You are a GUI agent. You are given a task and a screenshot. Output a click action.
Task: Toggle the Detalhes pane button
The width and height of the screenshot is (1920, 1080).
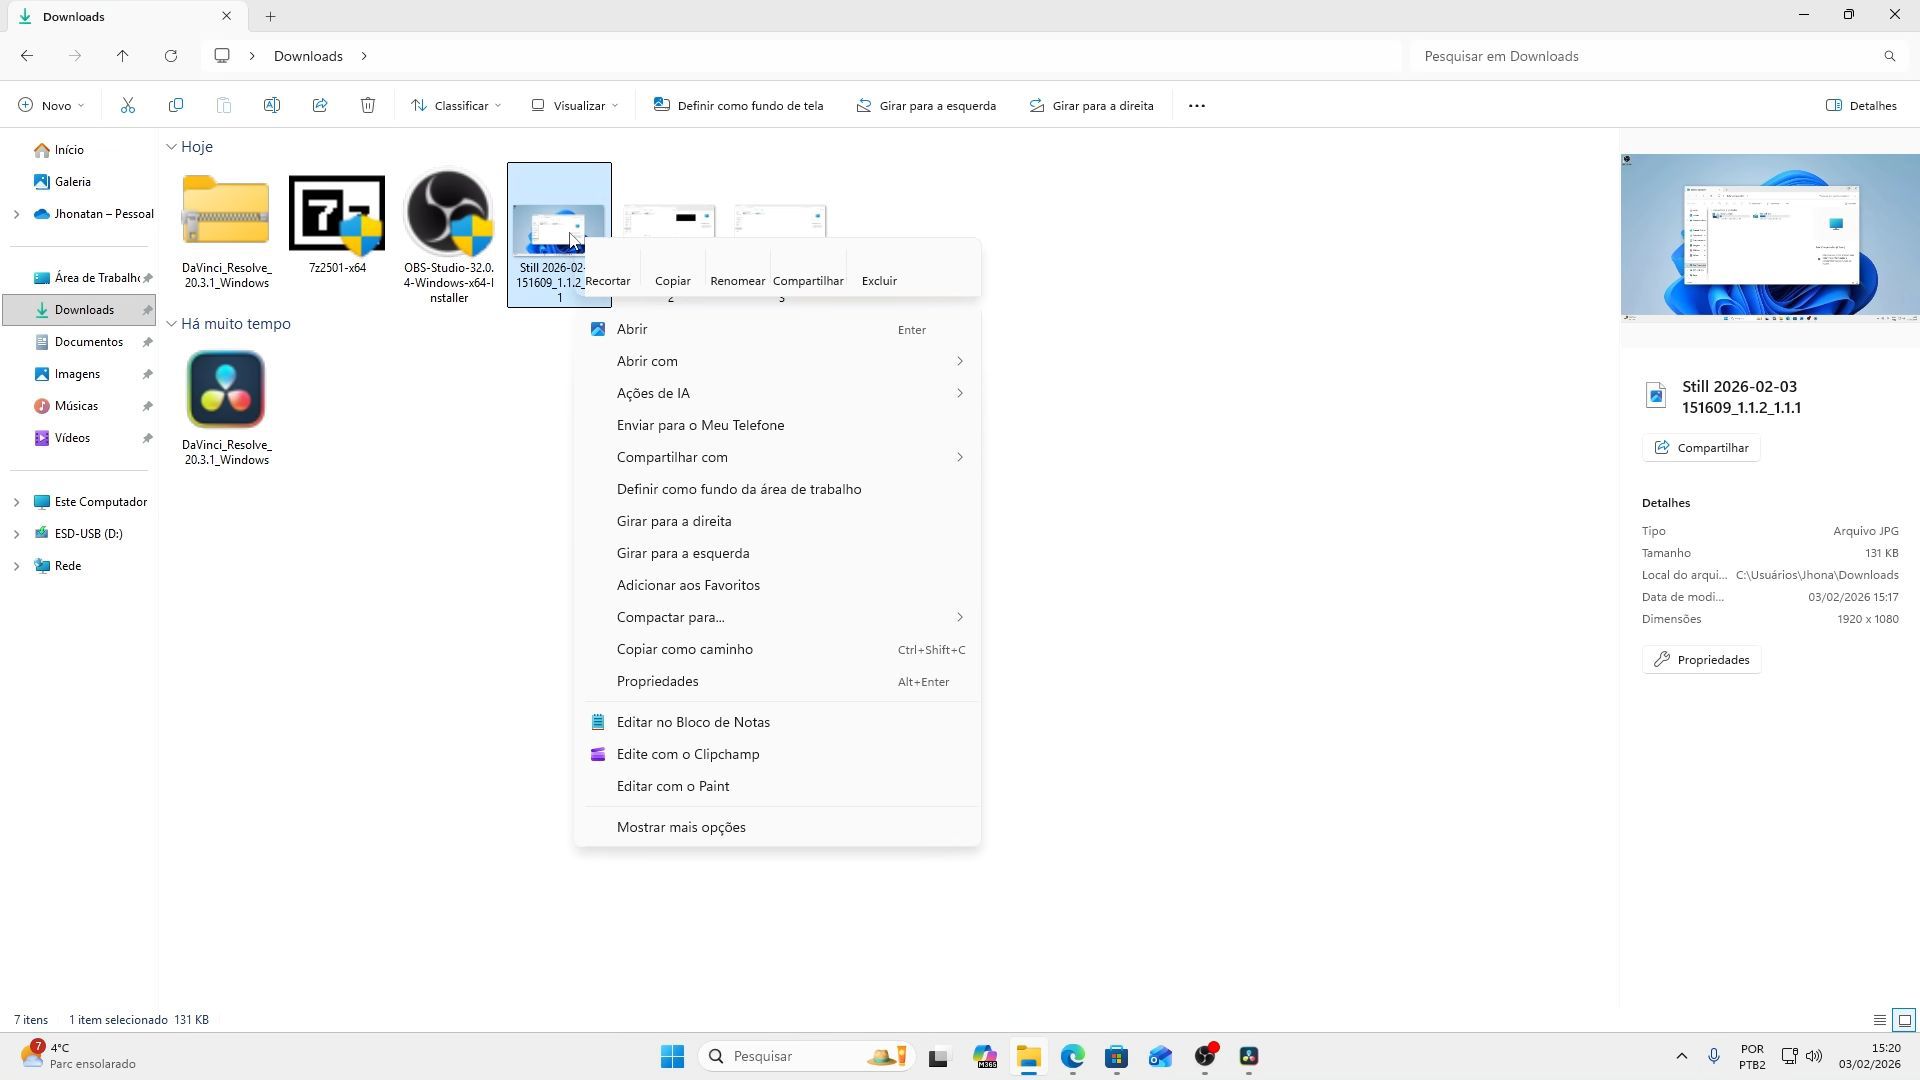pos(1861,106)
